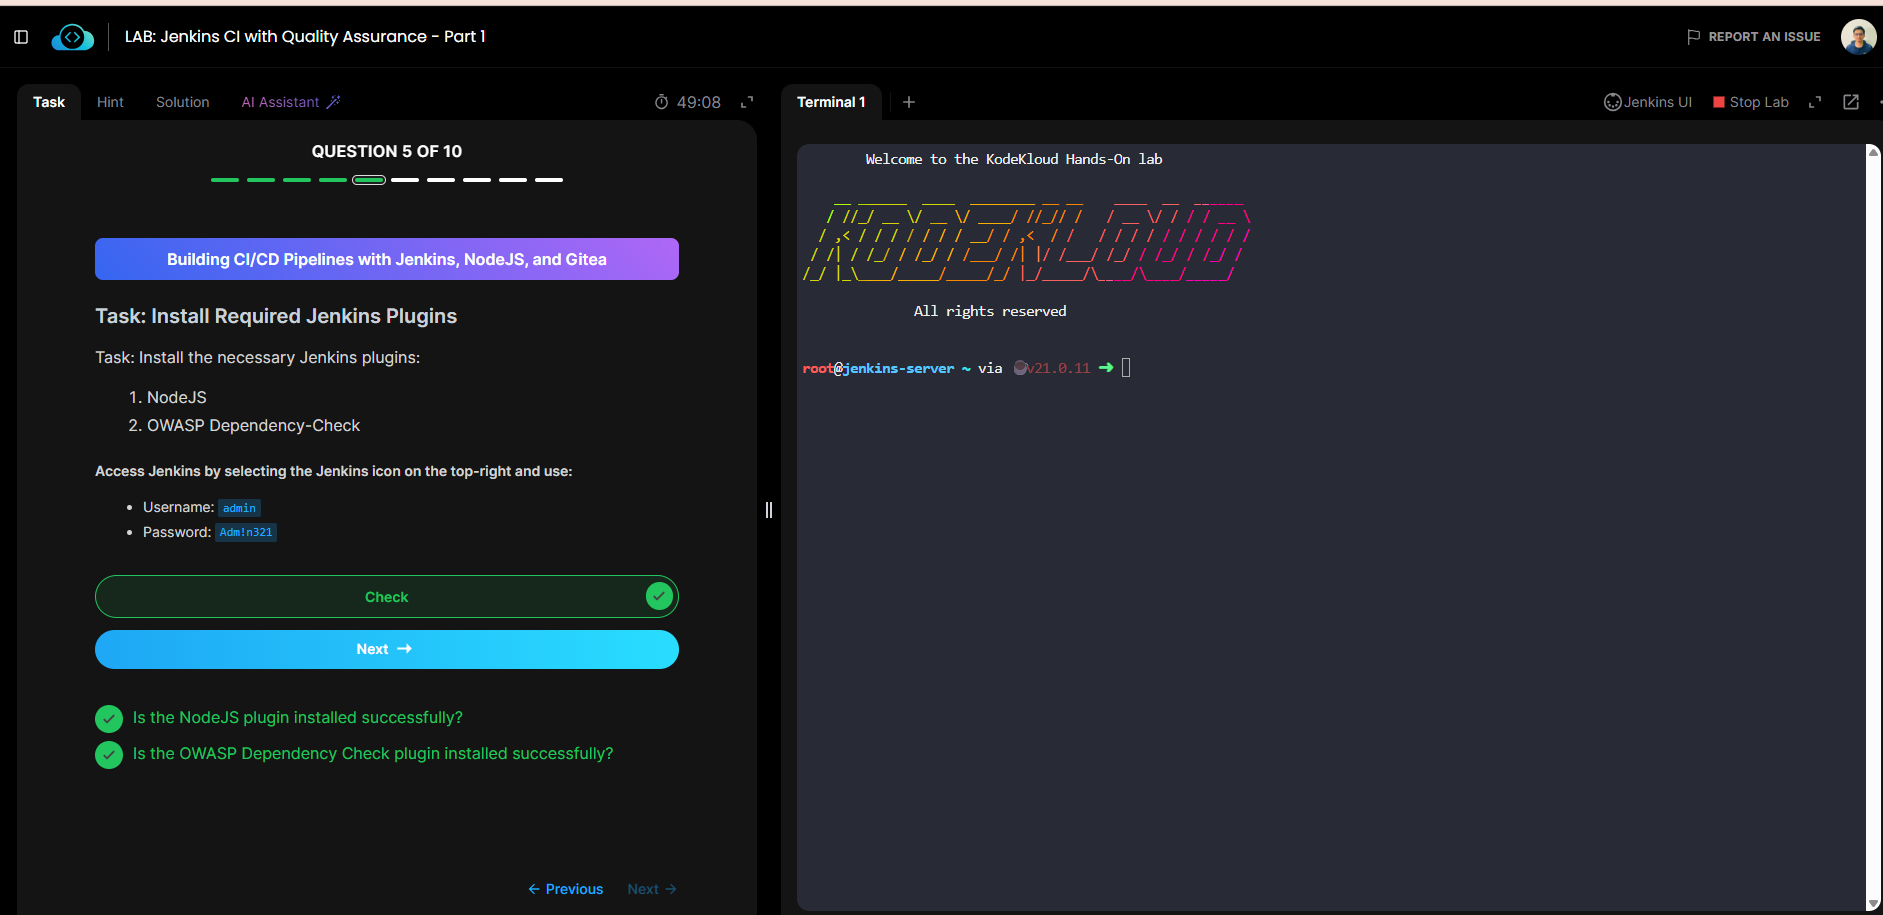Click the 'NodeJS' list item
Screen dimensions: 1883x915
pyautogui.click(x=177, y=398)
